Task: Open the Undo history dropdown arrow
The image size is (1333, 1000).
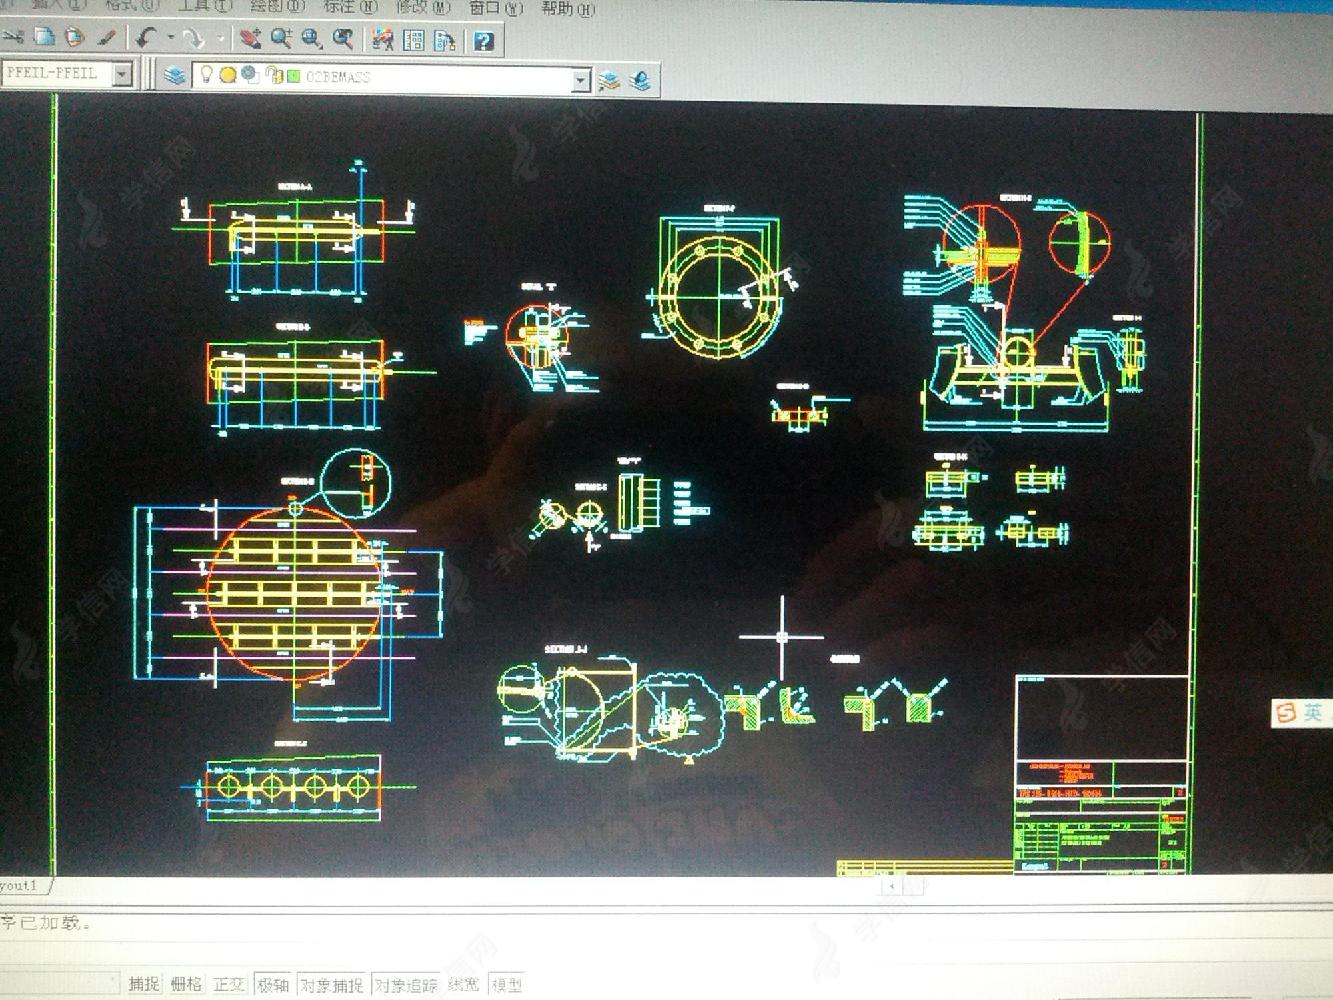Action: [170, 38]
